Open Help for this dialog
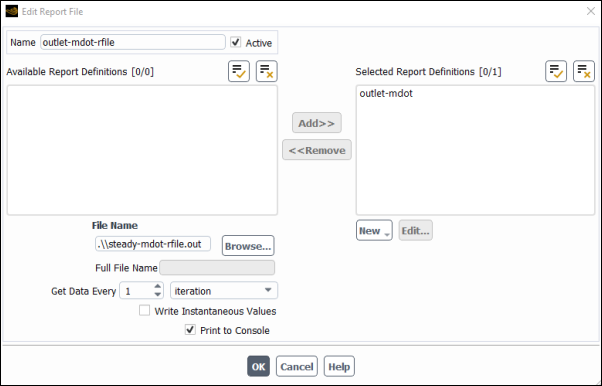Viewport: 602px width, 386px height. click(x=339, y=366)
